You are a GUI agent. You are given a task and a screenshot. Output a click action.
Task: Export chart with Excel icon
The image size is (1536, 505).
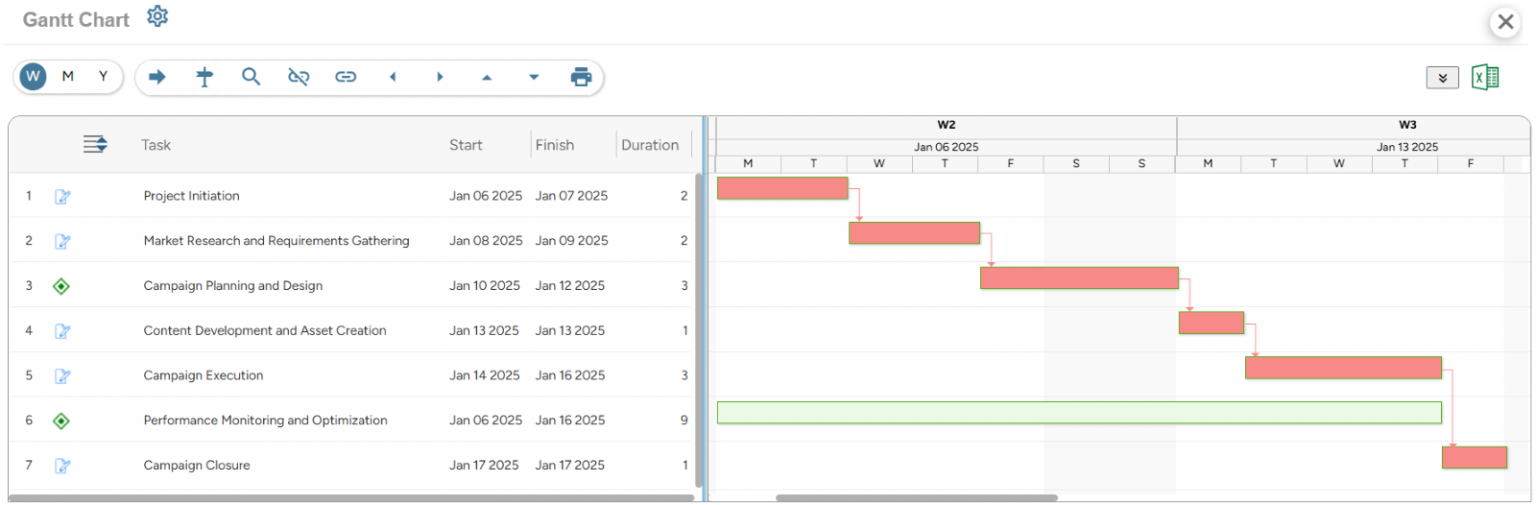pyautogui.click(x=1485, y=78)
